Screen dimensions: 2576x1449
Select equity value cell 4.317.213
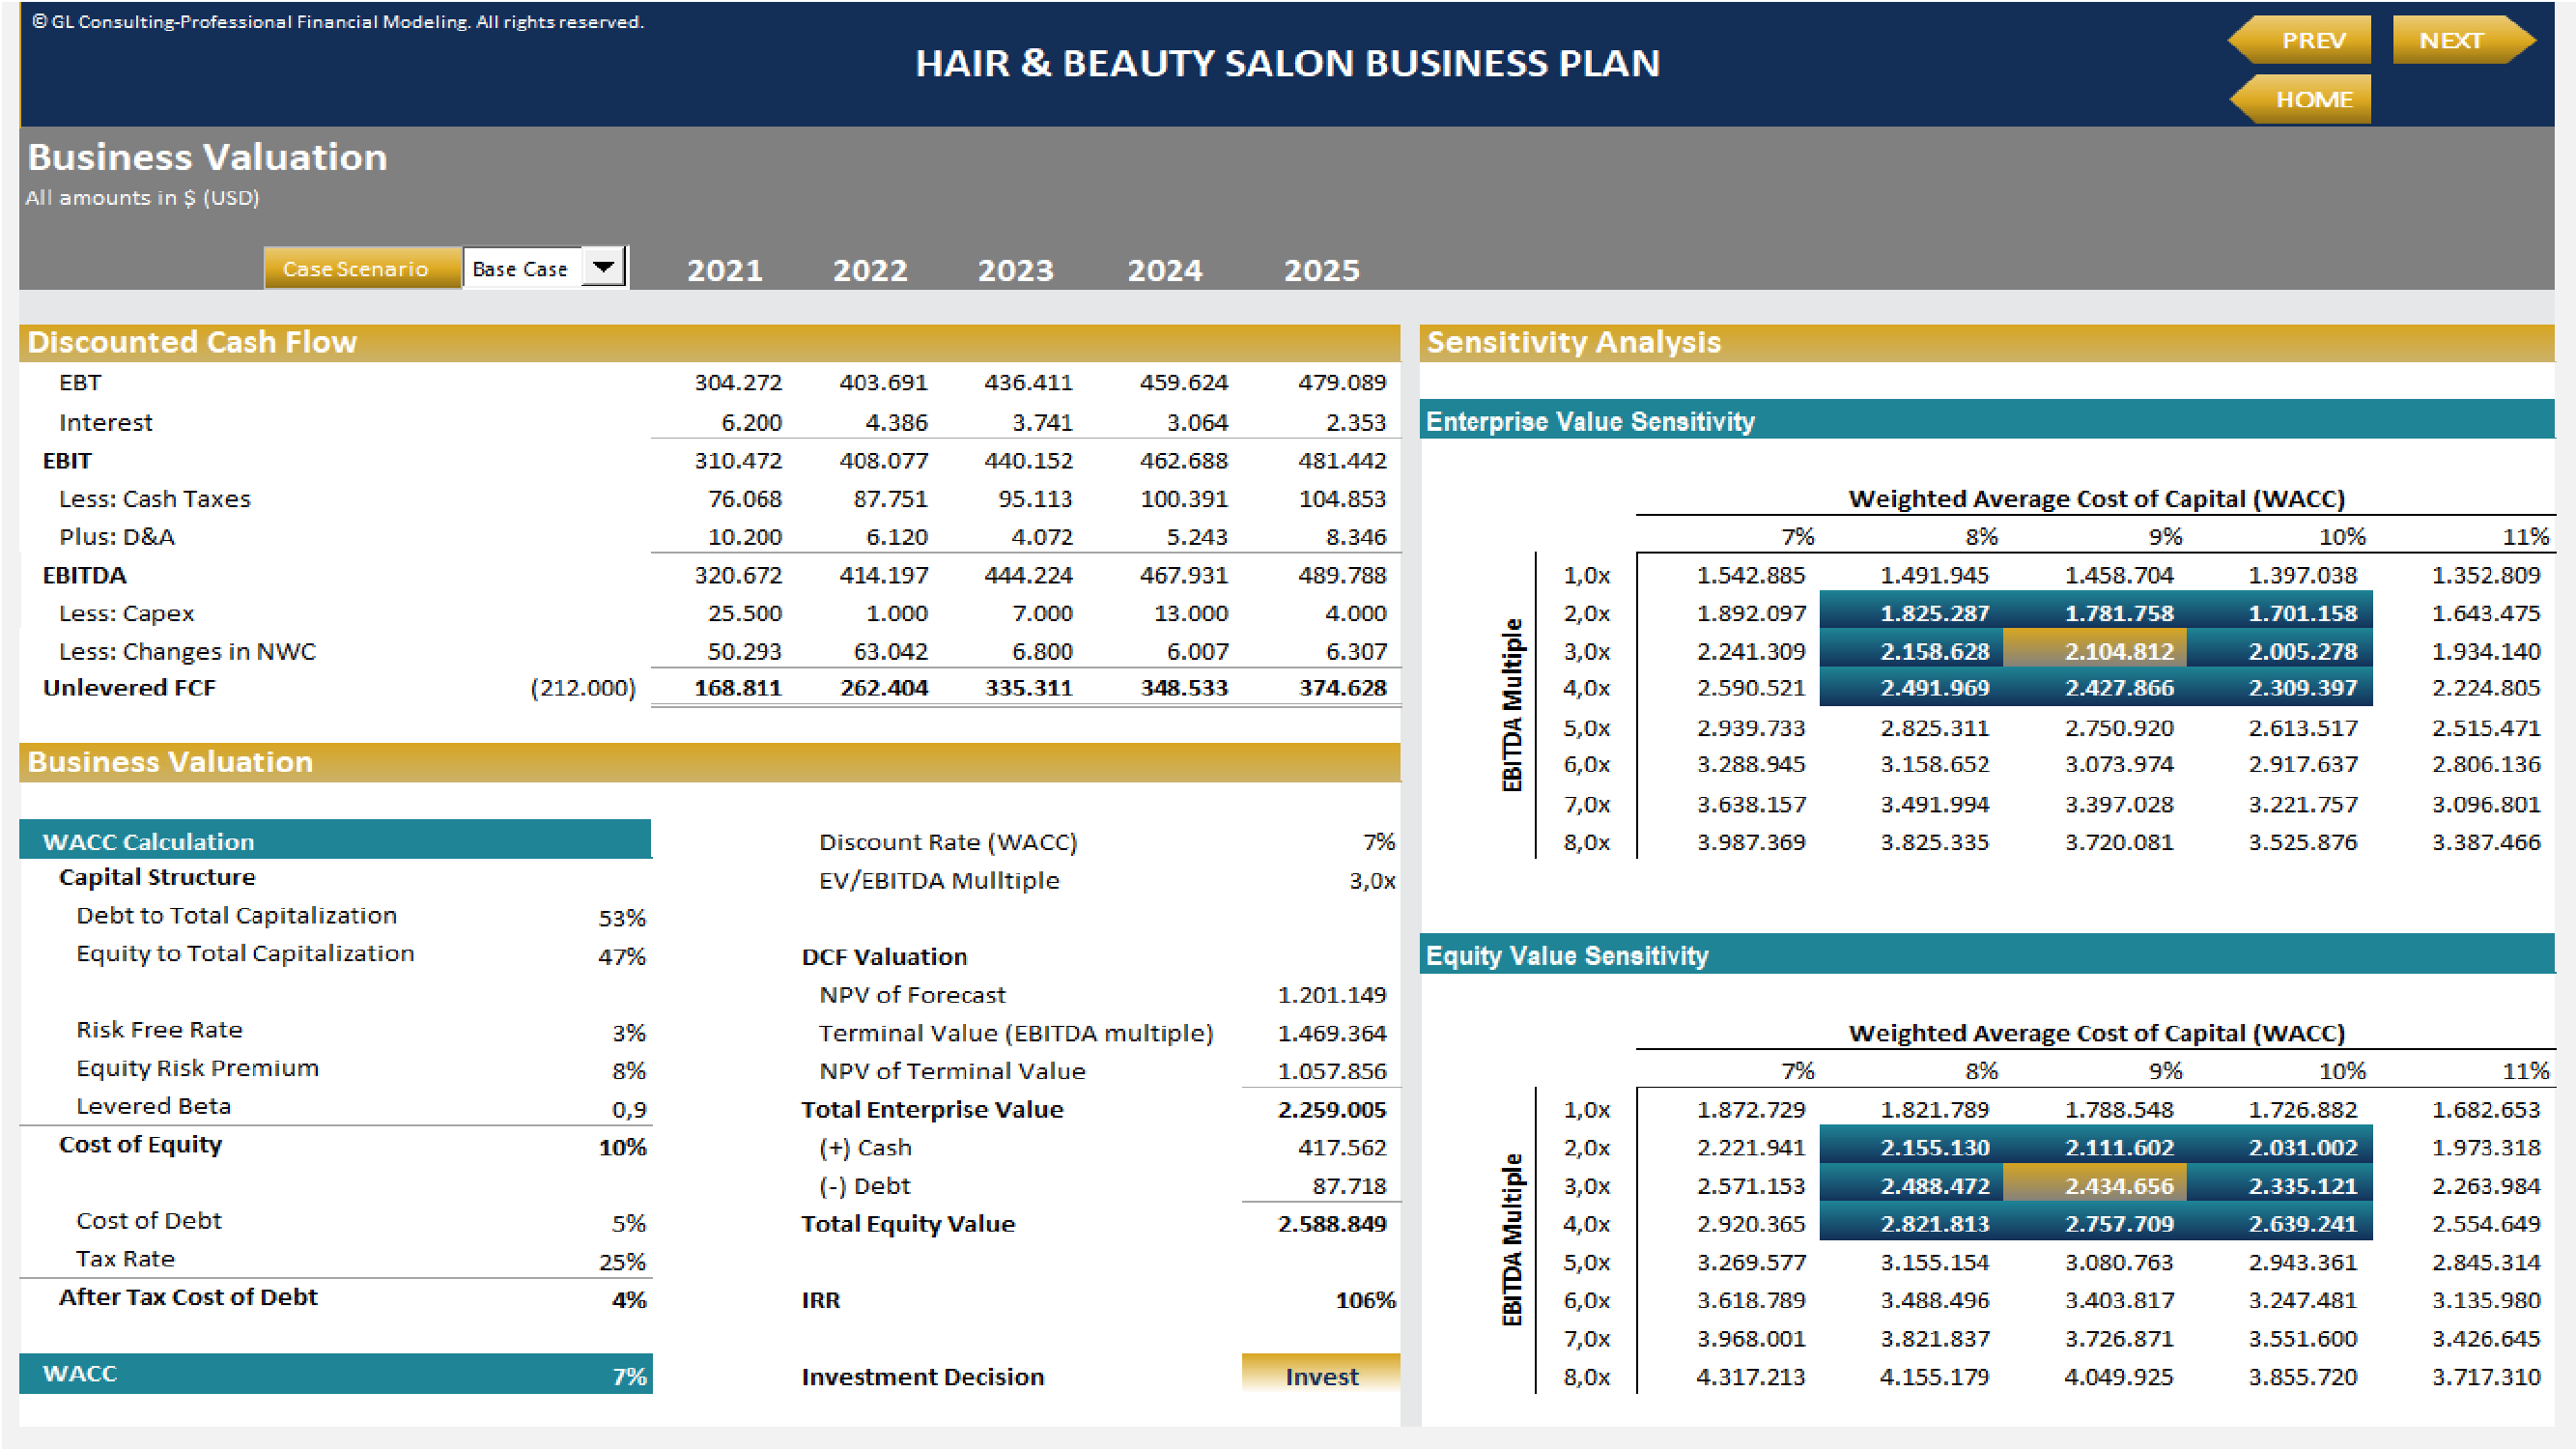tap(1750, 1376)
